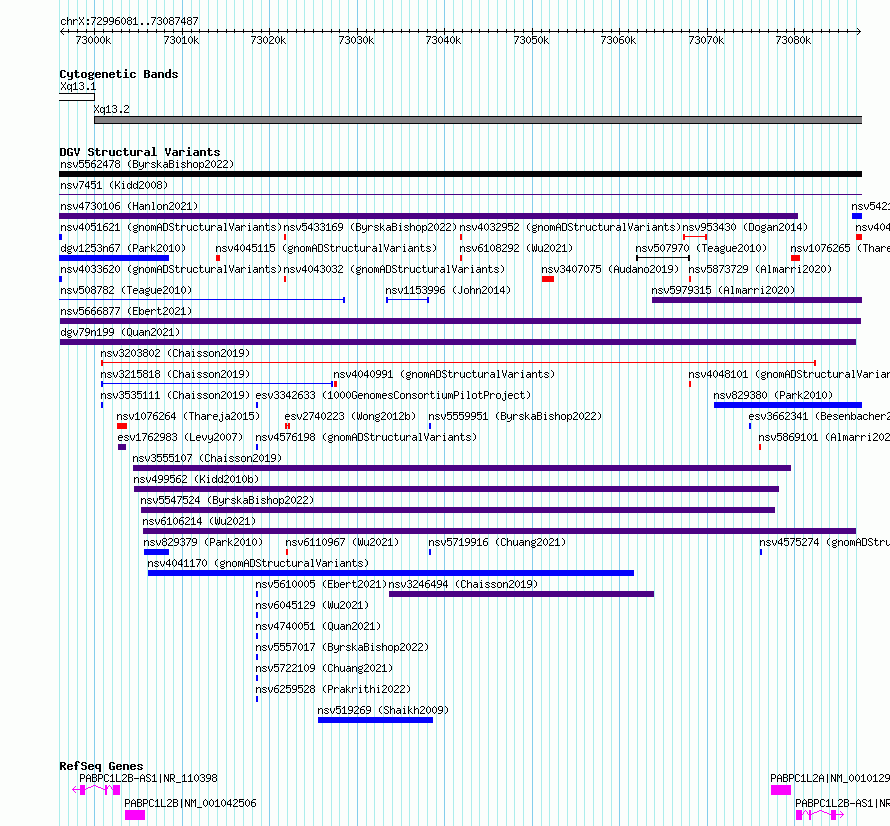The image size is (890, 826).
Task: Open nsv4041170 (gnomADStructuralVariants) label
Action: [x=258, y=563]
